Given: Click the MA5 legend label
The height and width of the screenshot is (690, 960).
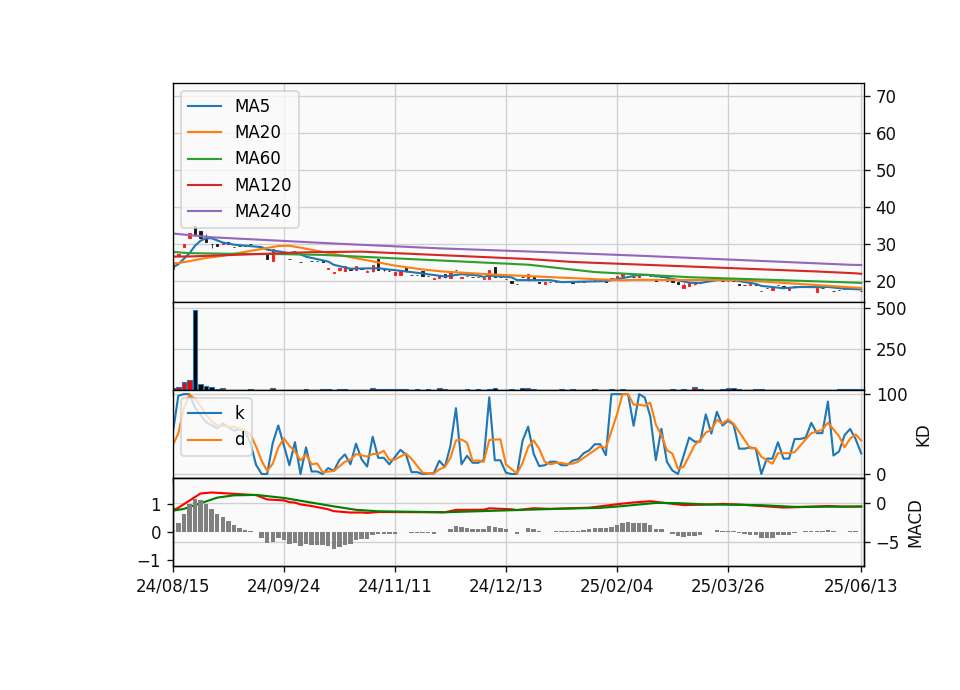Looking at the screenshot, I should tap(252, 106).
